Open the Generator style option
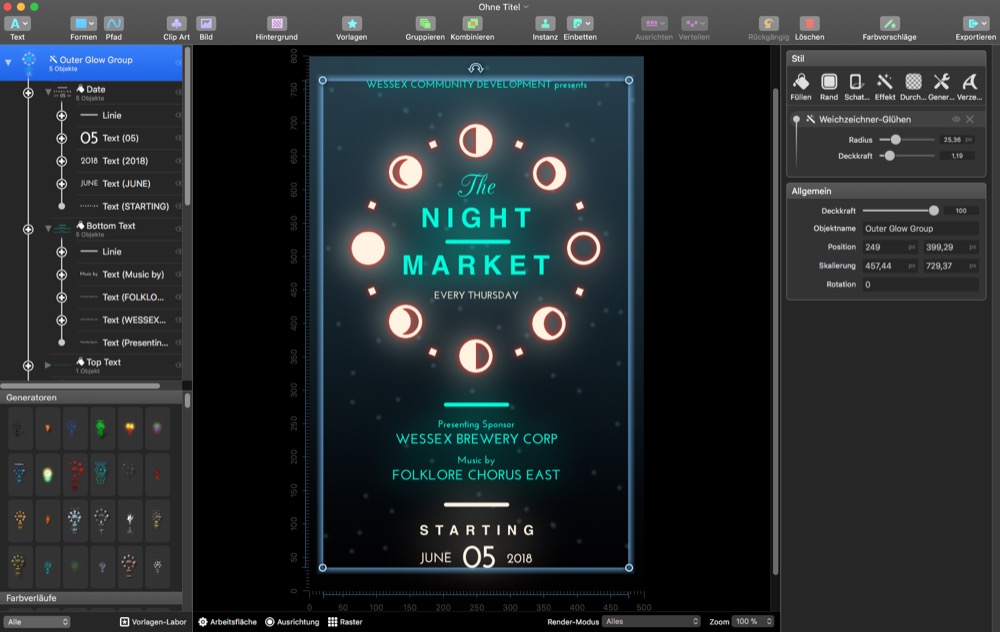This screenshot has height=632, width=1000. tap(941, 87)
